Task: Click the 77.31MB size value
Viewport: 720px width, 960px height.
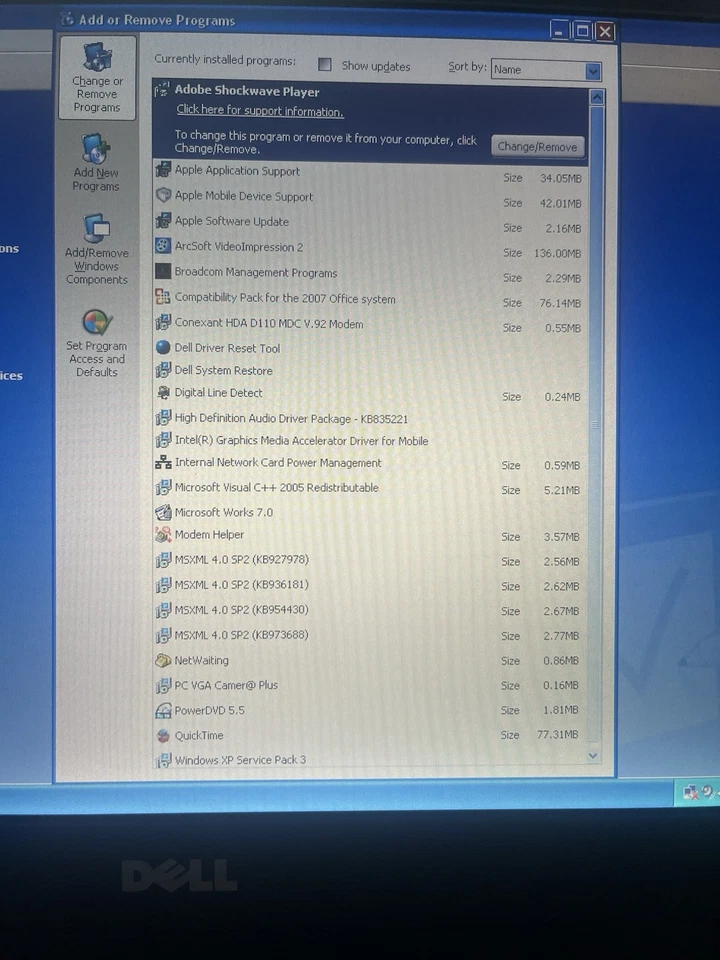Action: pyautogui.click(x=557, y=734)
